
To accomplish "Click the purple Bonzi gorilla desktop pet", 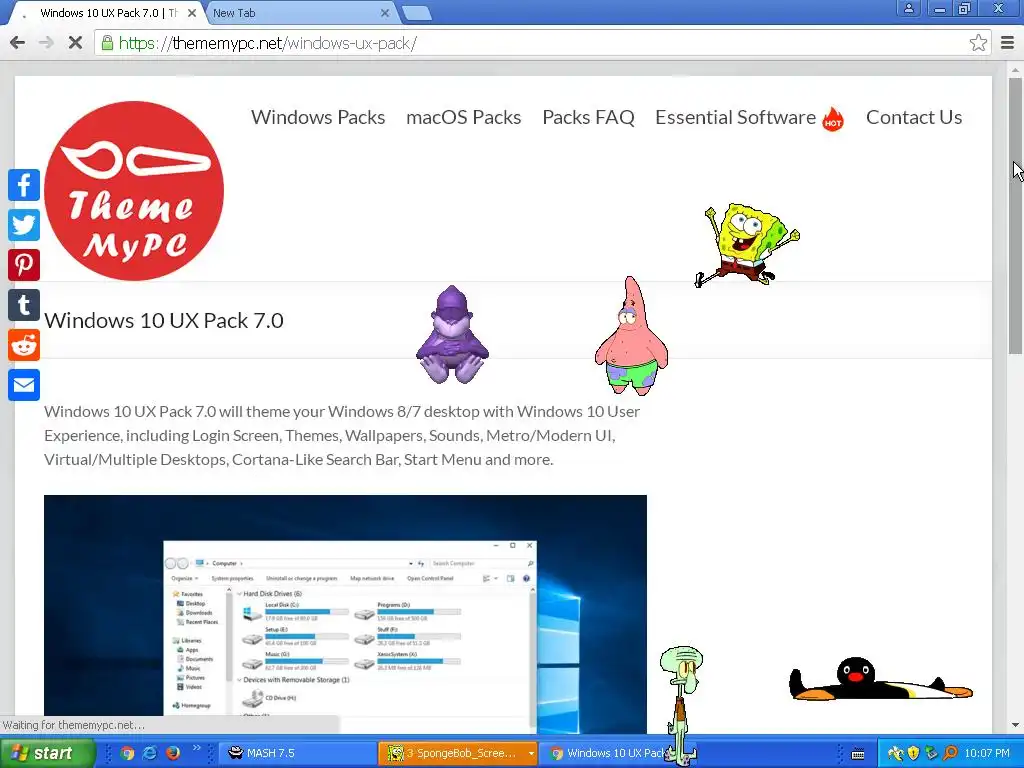I will 452,334.
